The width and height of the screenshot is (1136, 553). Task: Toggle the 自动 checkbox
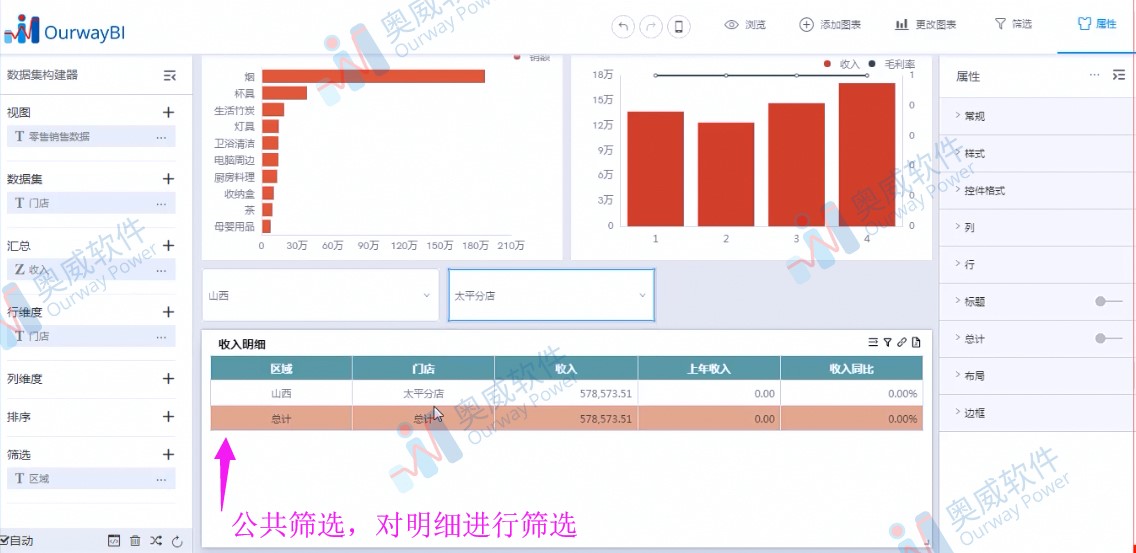point(4,541)
